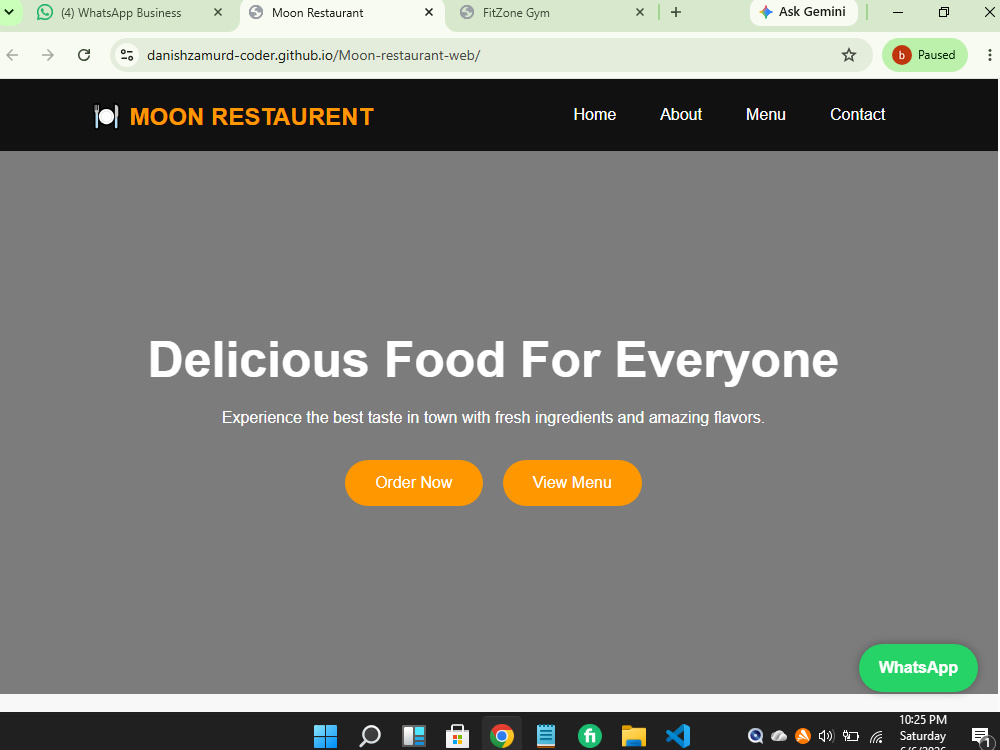1000x750 pixels.
Task: Close the FitZone Gym tab
Action: 640,12
